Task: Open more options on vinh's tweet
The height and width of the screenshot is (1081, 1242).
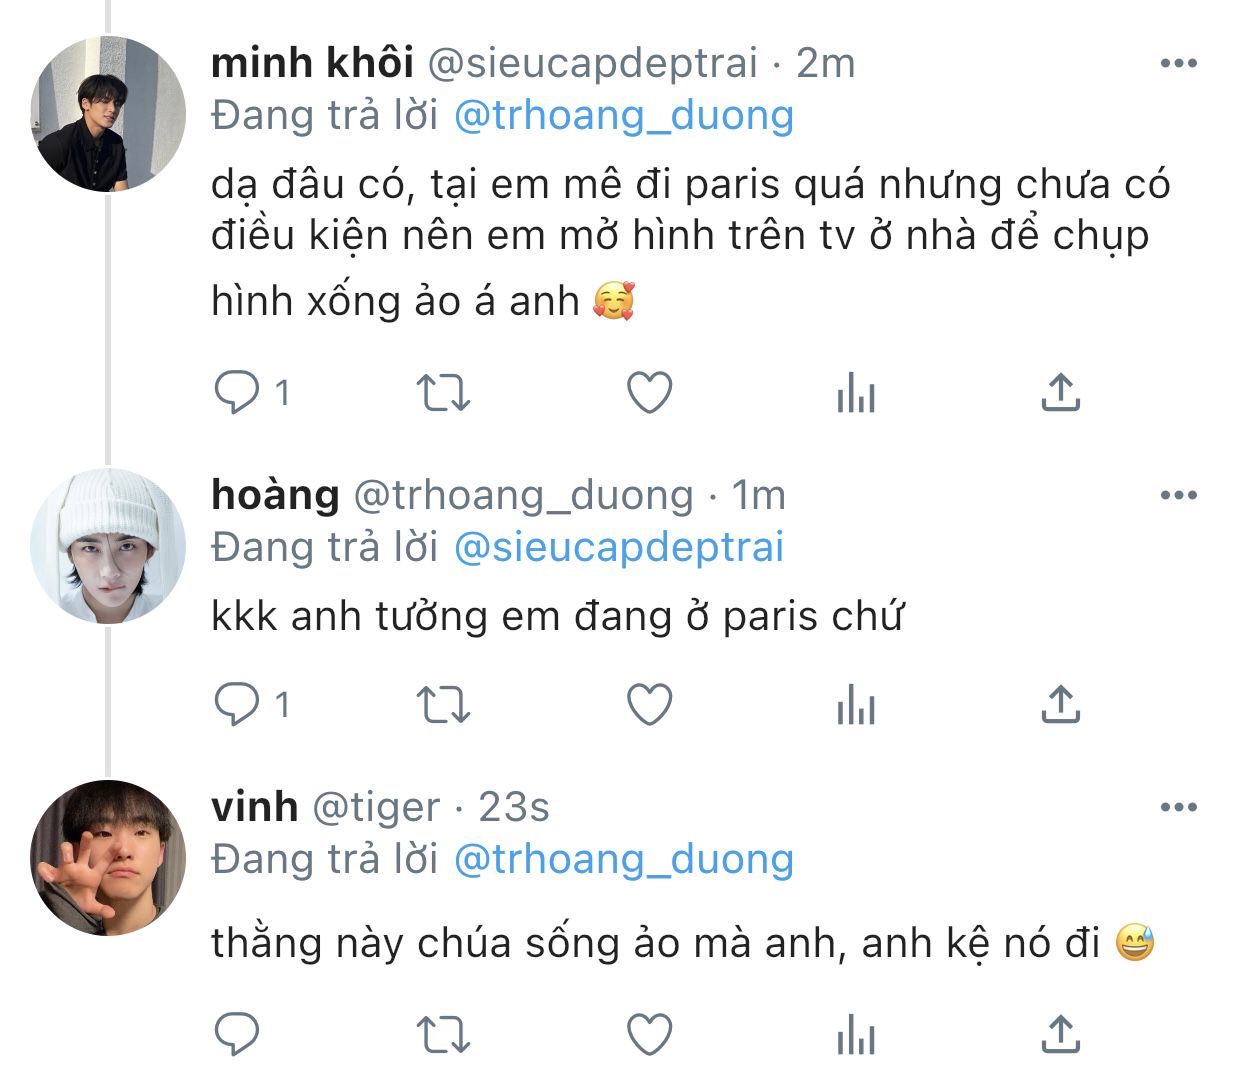Action: click(x=1178, y=807)
